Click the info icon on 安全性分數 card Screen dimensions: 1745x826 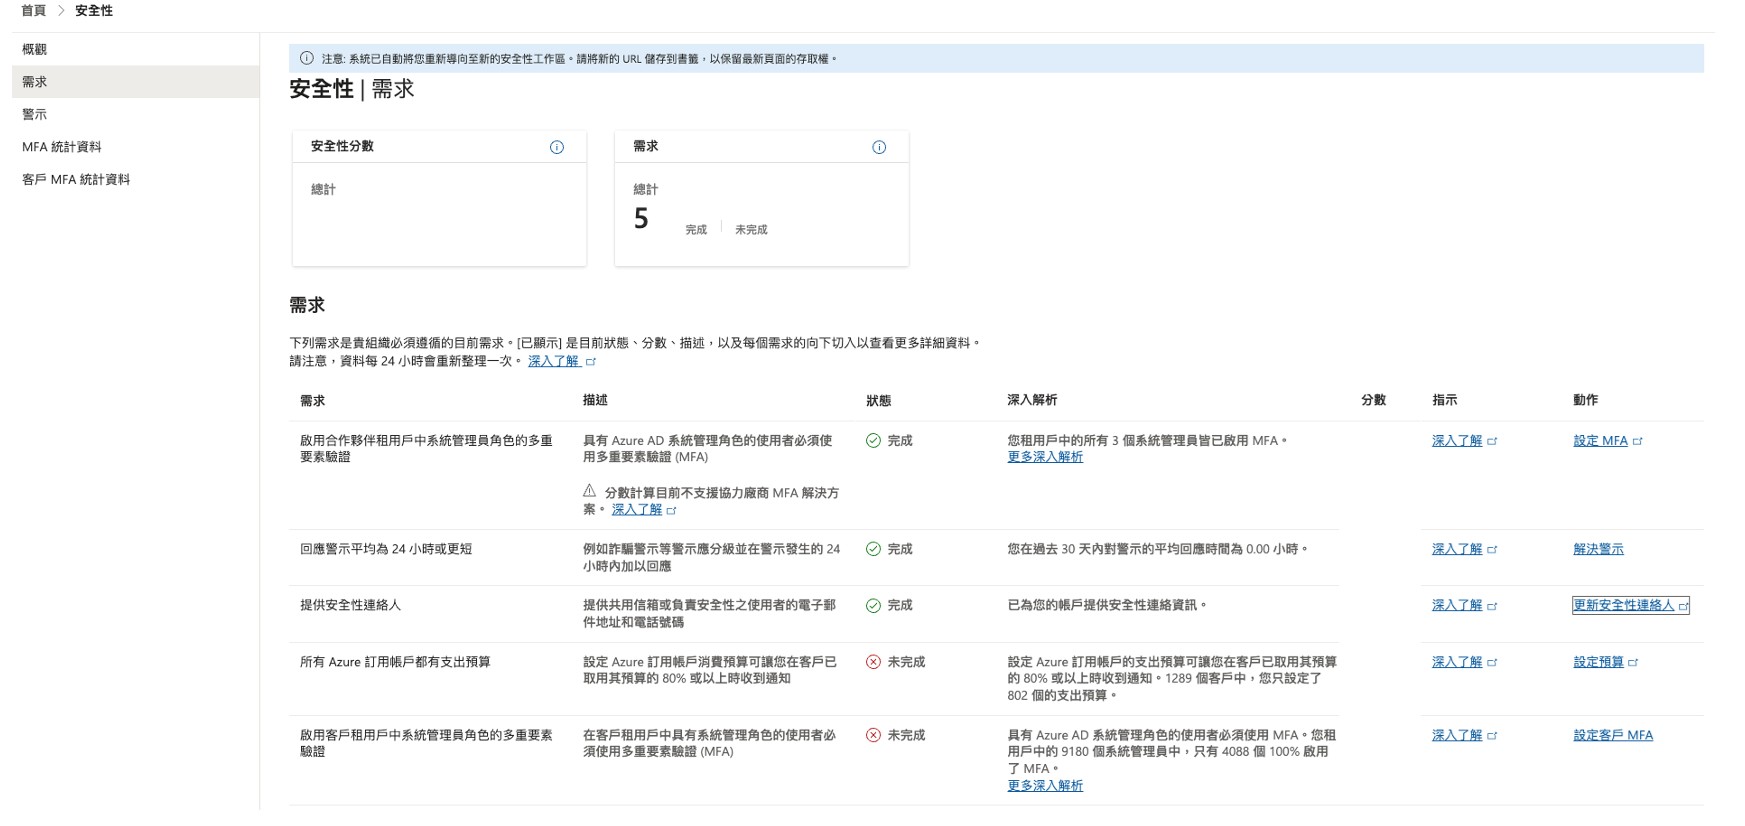(556, 147)
